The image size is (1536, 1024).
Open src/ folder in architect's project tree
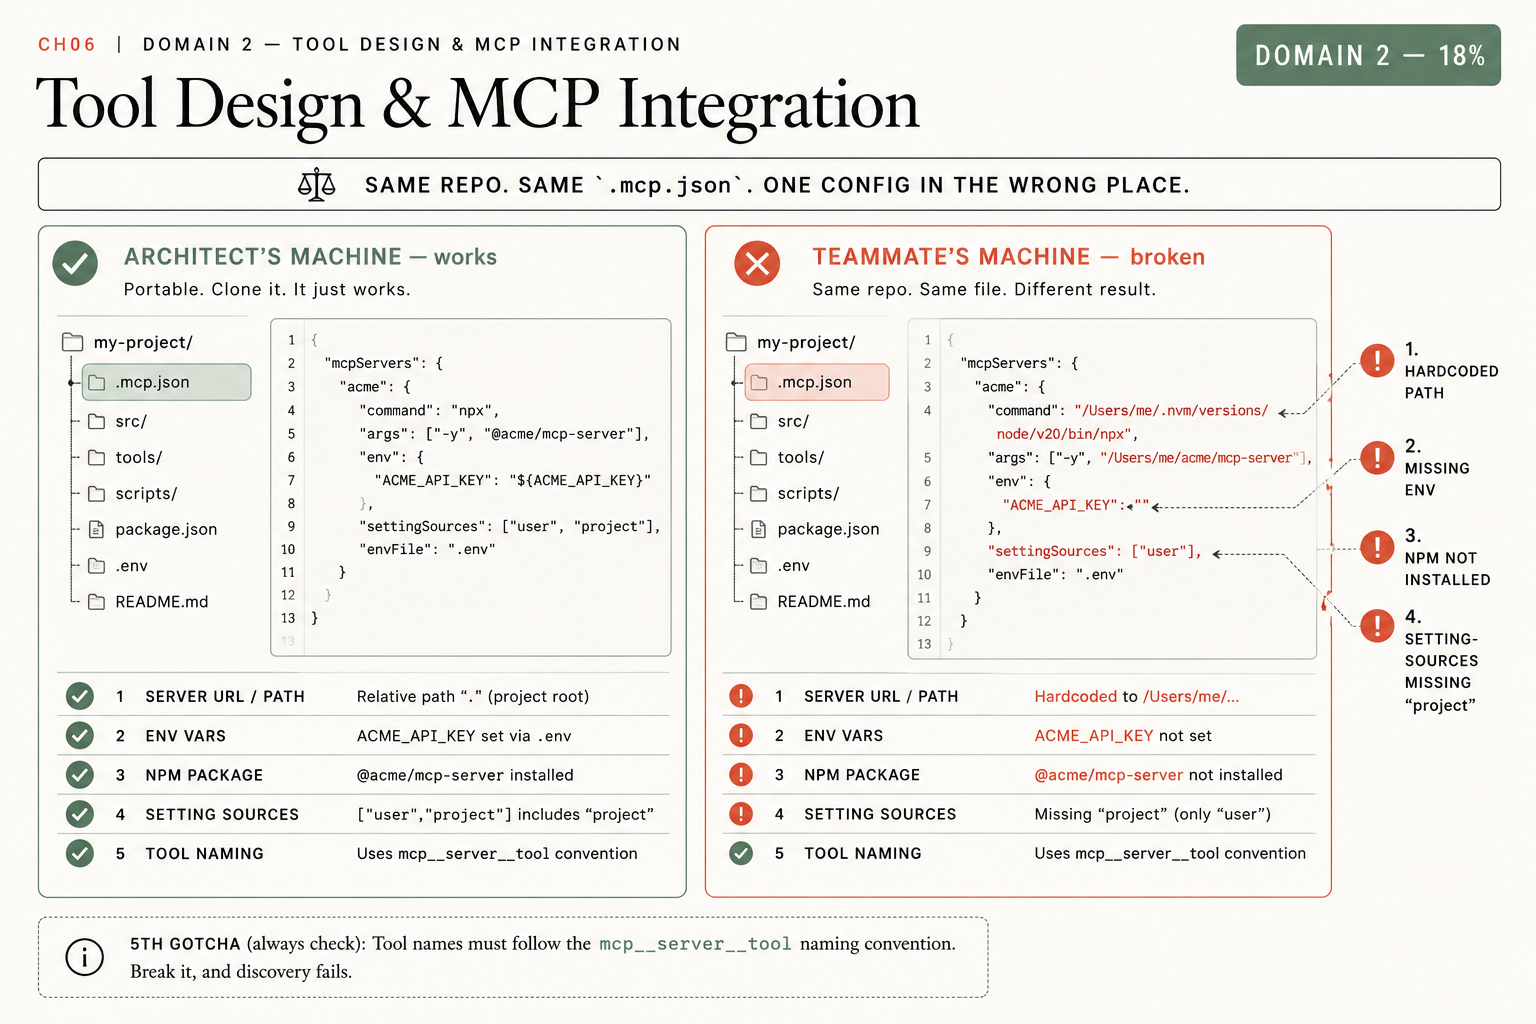pos(118,421)
